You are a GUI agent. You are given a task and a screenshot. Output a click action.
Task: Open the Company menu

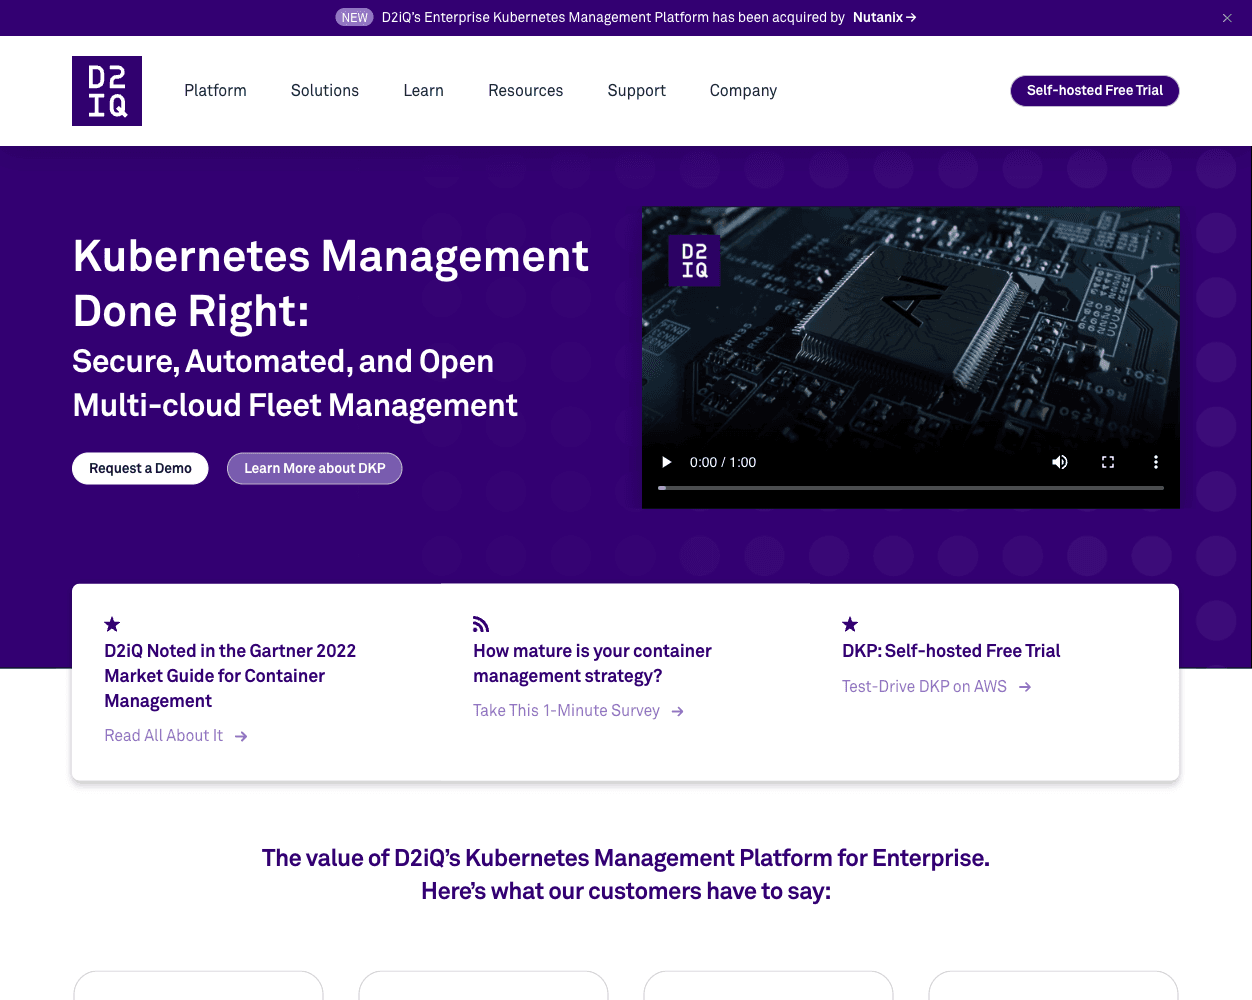click(x=743, y=91)
